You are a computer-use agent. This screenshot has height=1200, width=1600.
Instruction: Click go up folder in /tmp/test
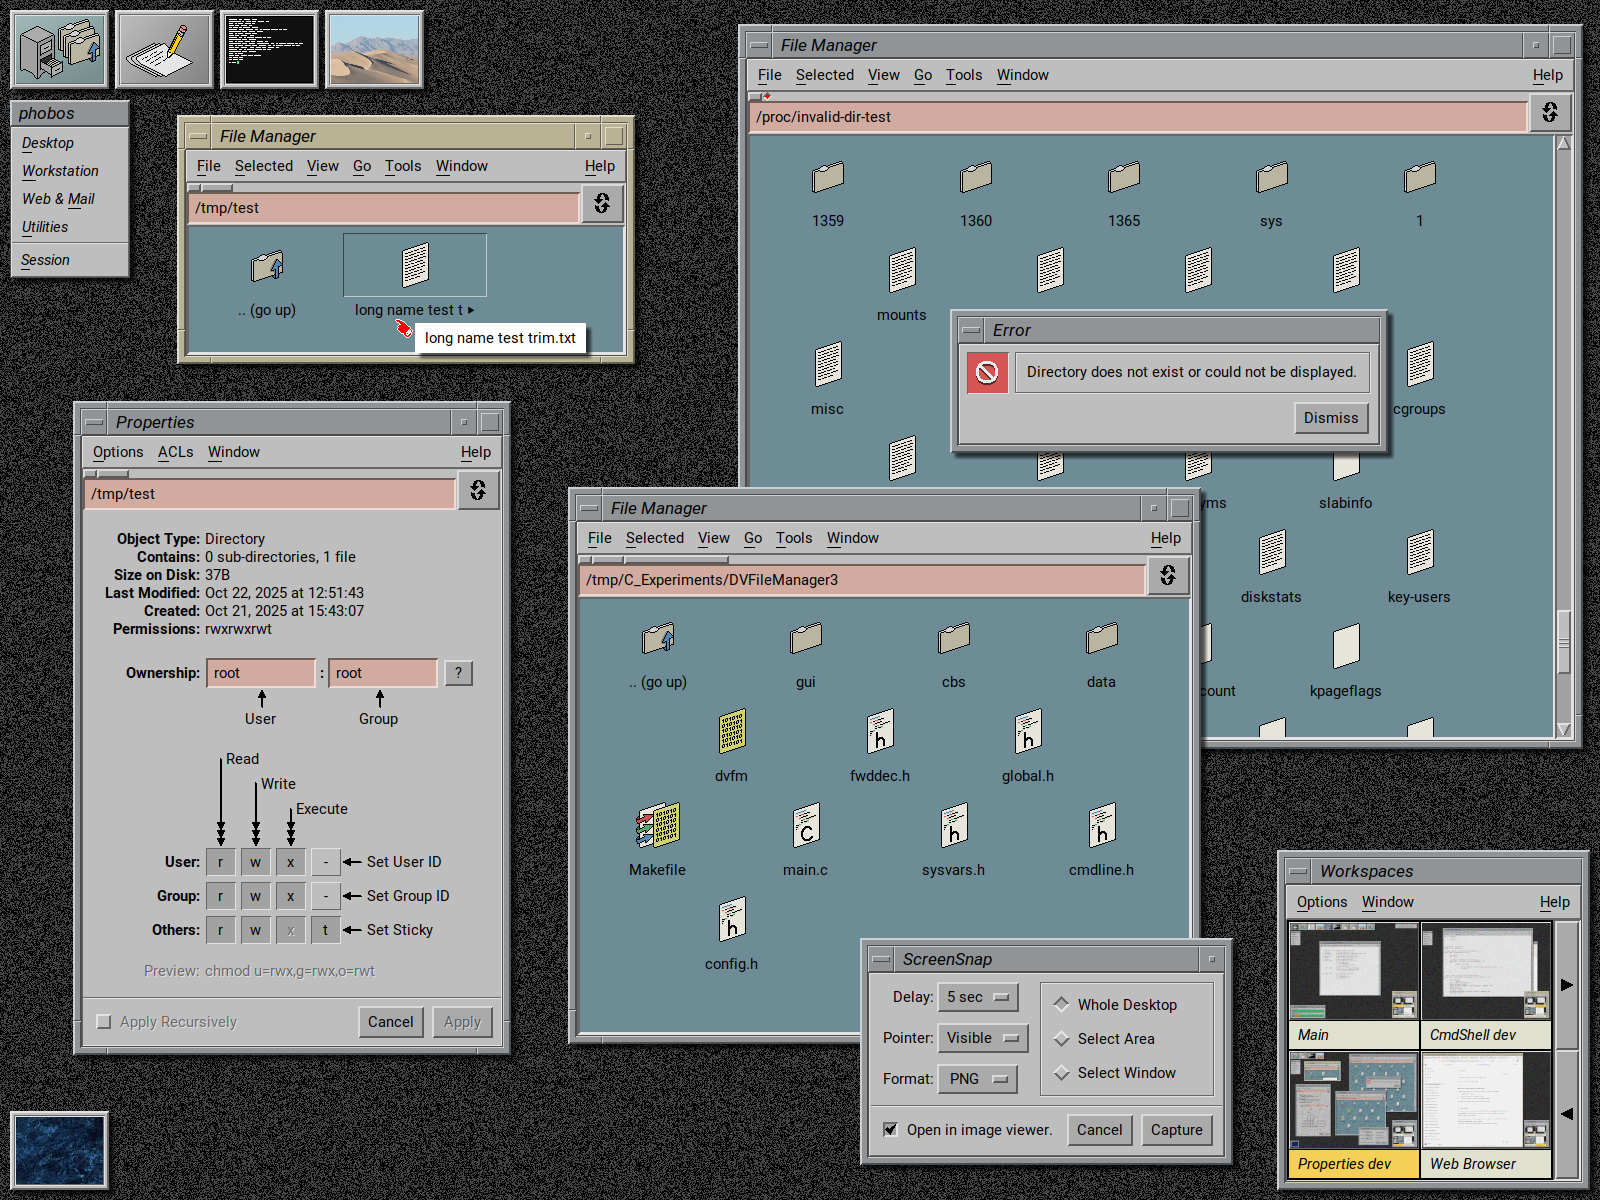click(267, 267)
